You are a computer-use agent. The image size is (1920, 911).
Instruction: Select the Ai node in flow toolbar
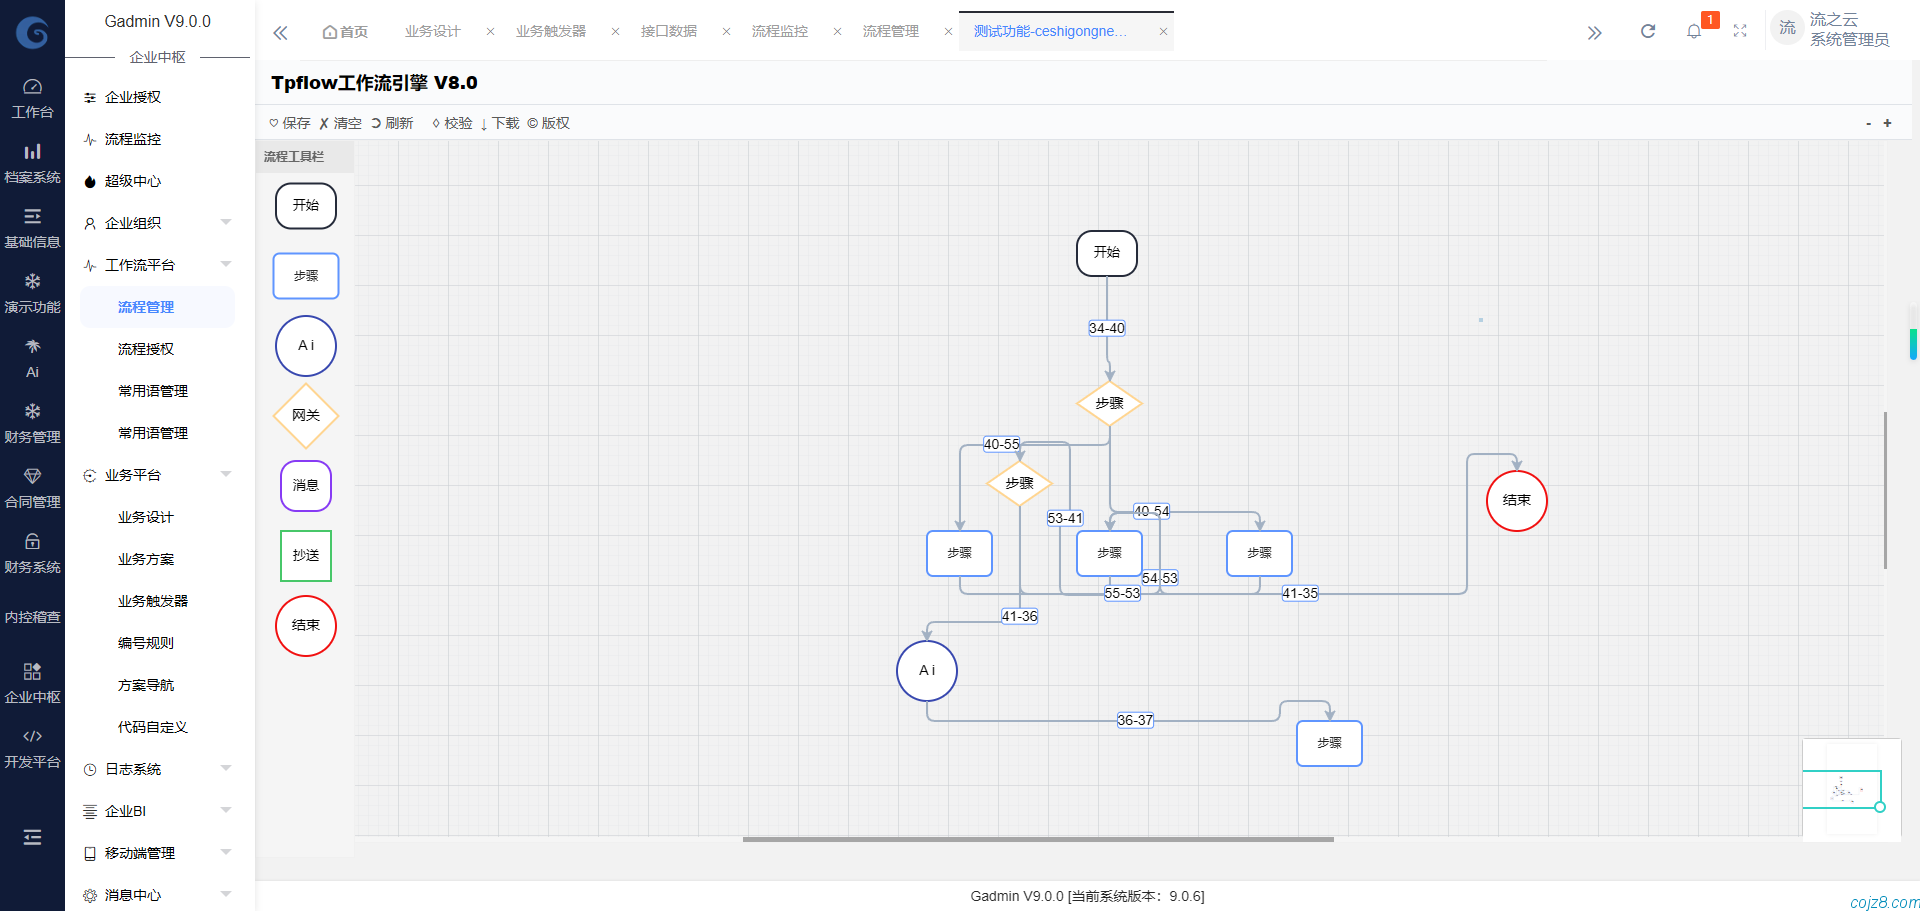pyautogui.click(x=305, y=346)
